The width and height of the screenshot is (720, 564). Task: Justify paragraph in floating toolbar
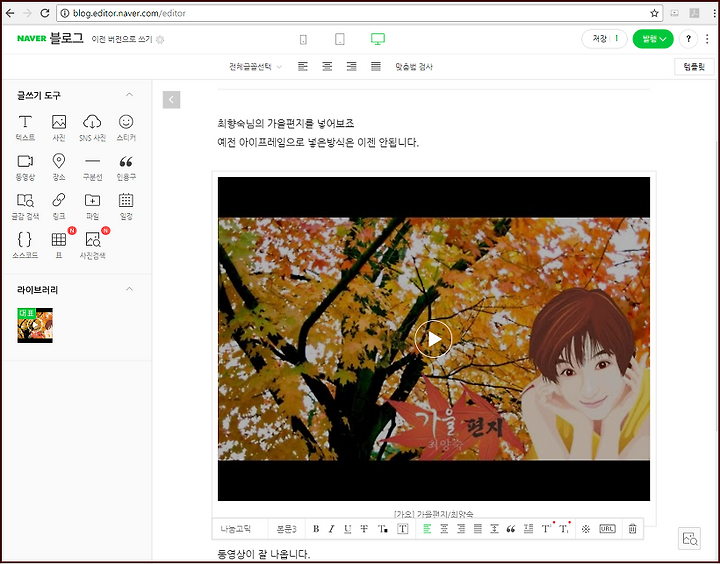(478, 529)
